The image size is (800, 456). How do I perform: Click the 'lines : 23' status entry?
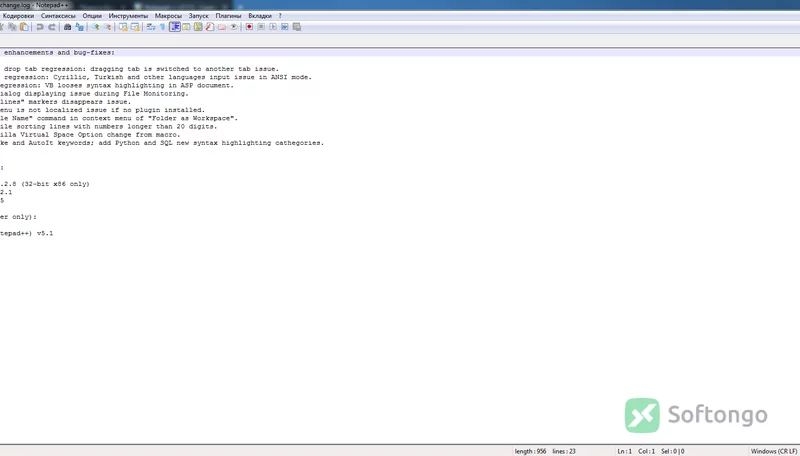click(564, 451)
